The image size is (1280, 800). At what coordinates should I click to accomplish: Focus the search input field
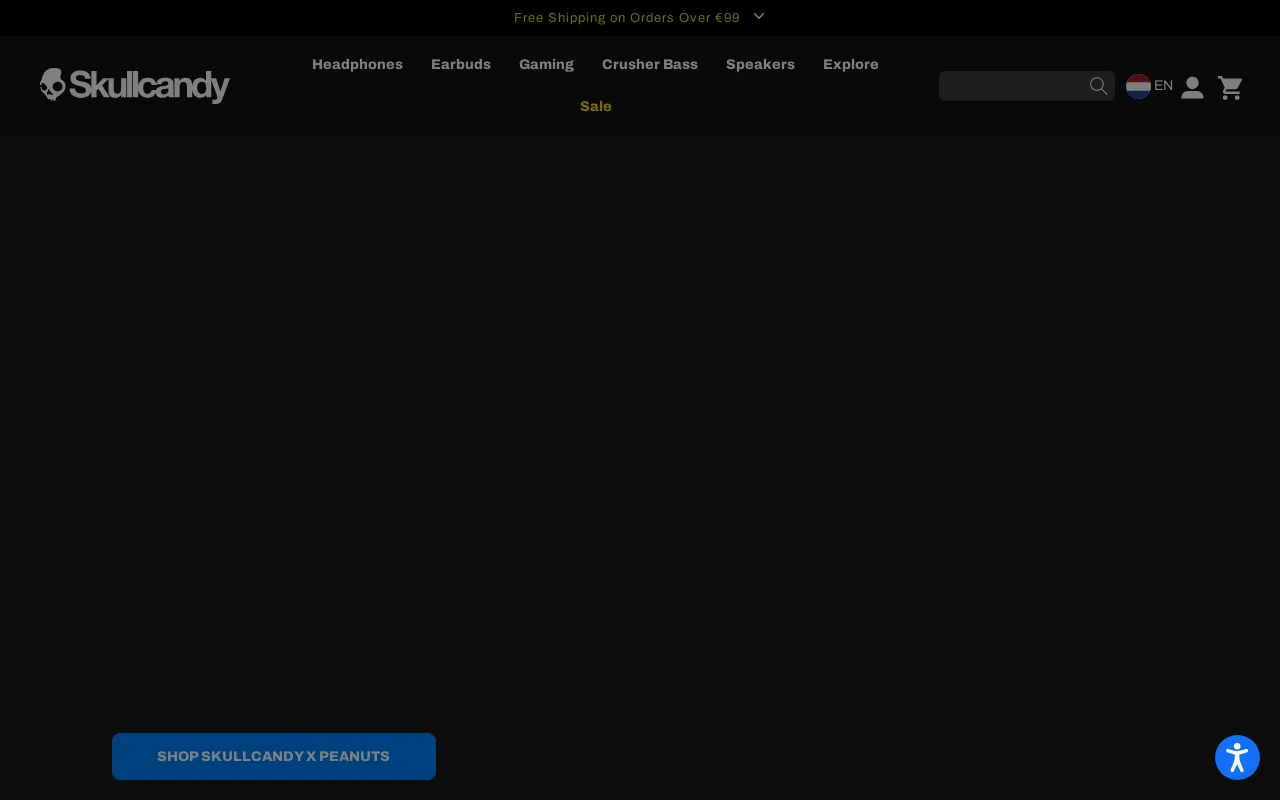point(1012,86)
